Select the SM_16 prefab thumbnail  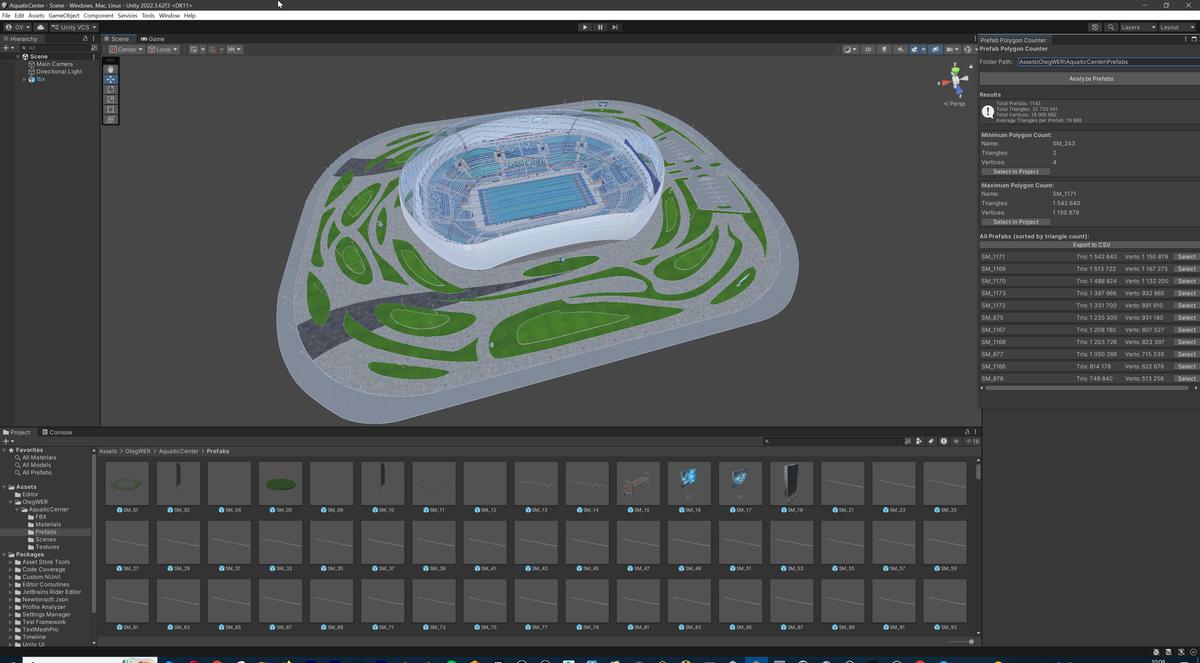tap(689, 483)
